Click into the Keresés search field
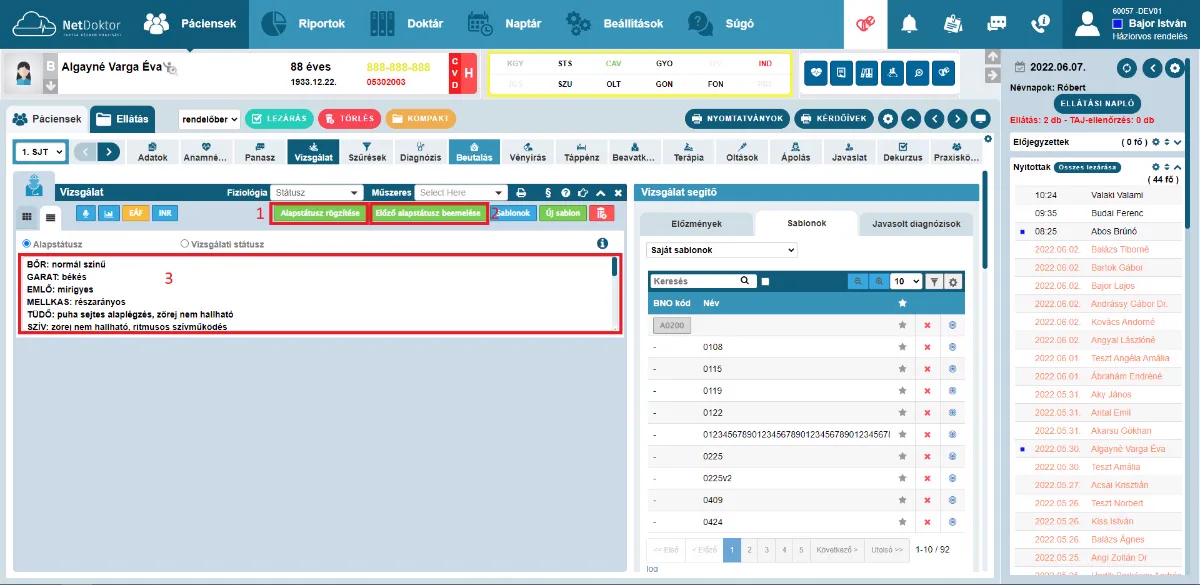The image size is (1200, 585). tap(701, 282)
